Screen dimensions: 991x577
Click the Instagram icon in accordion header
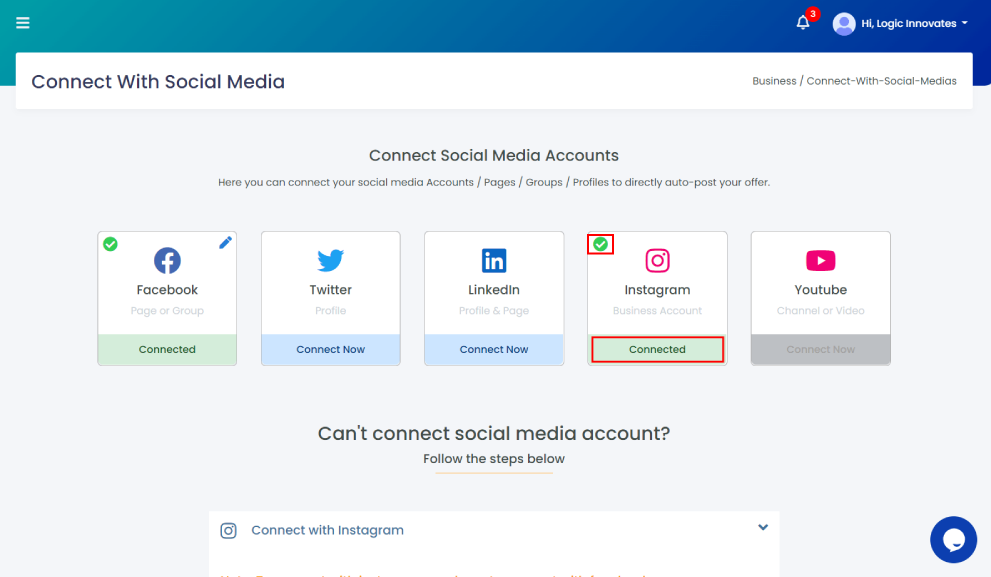pyautogui.click(x=229, y=531)
